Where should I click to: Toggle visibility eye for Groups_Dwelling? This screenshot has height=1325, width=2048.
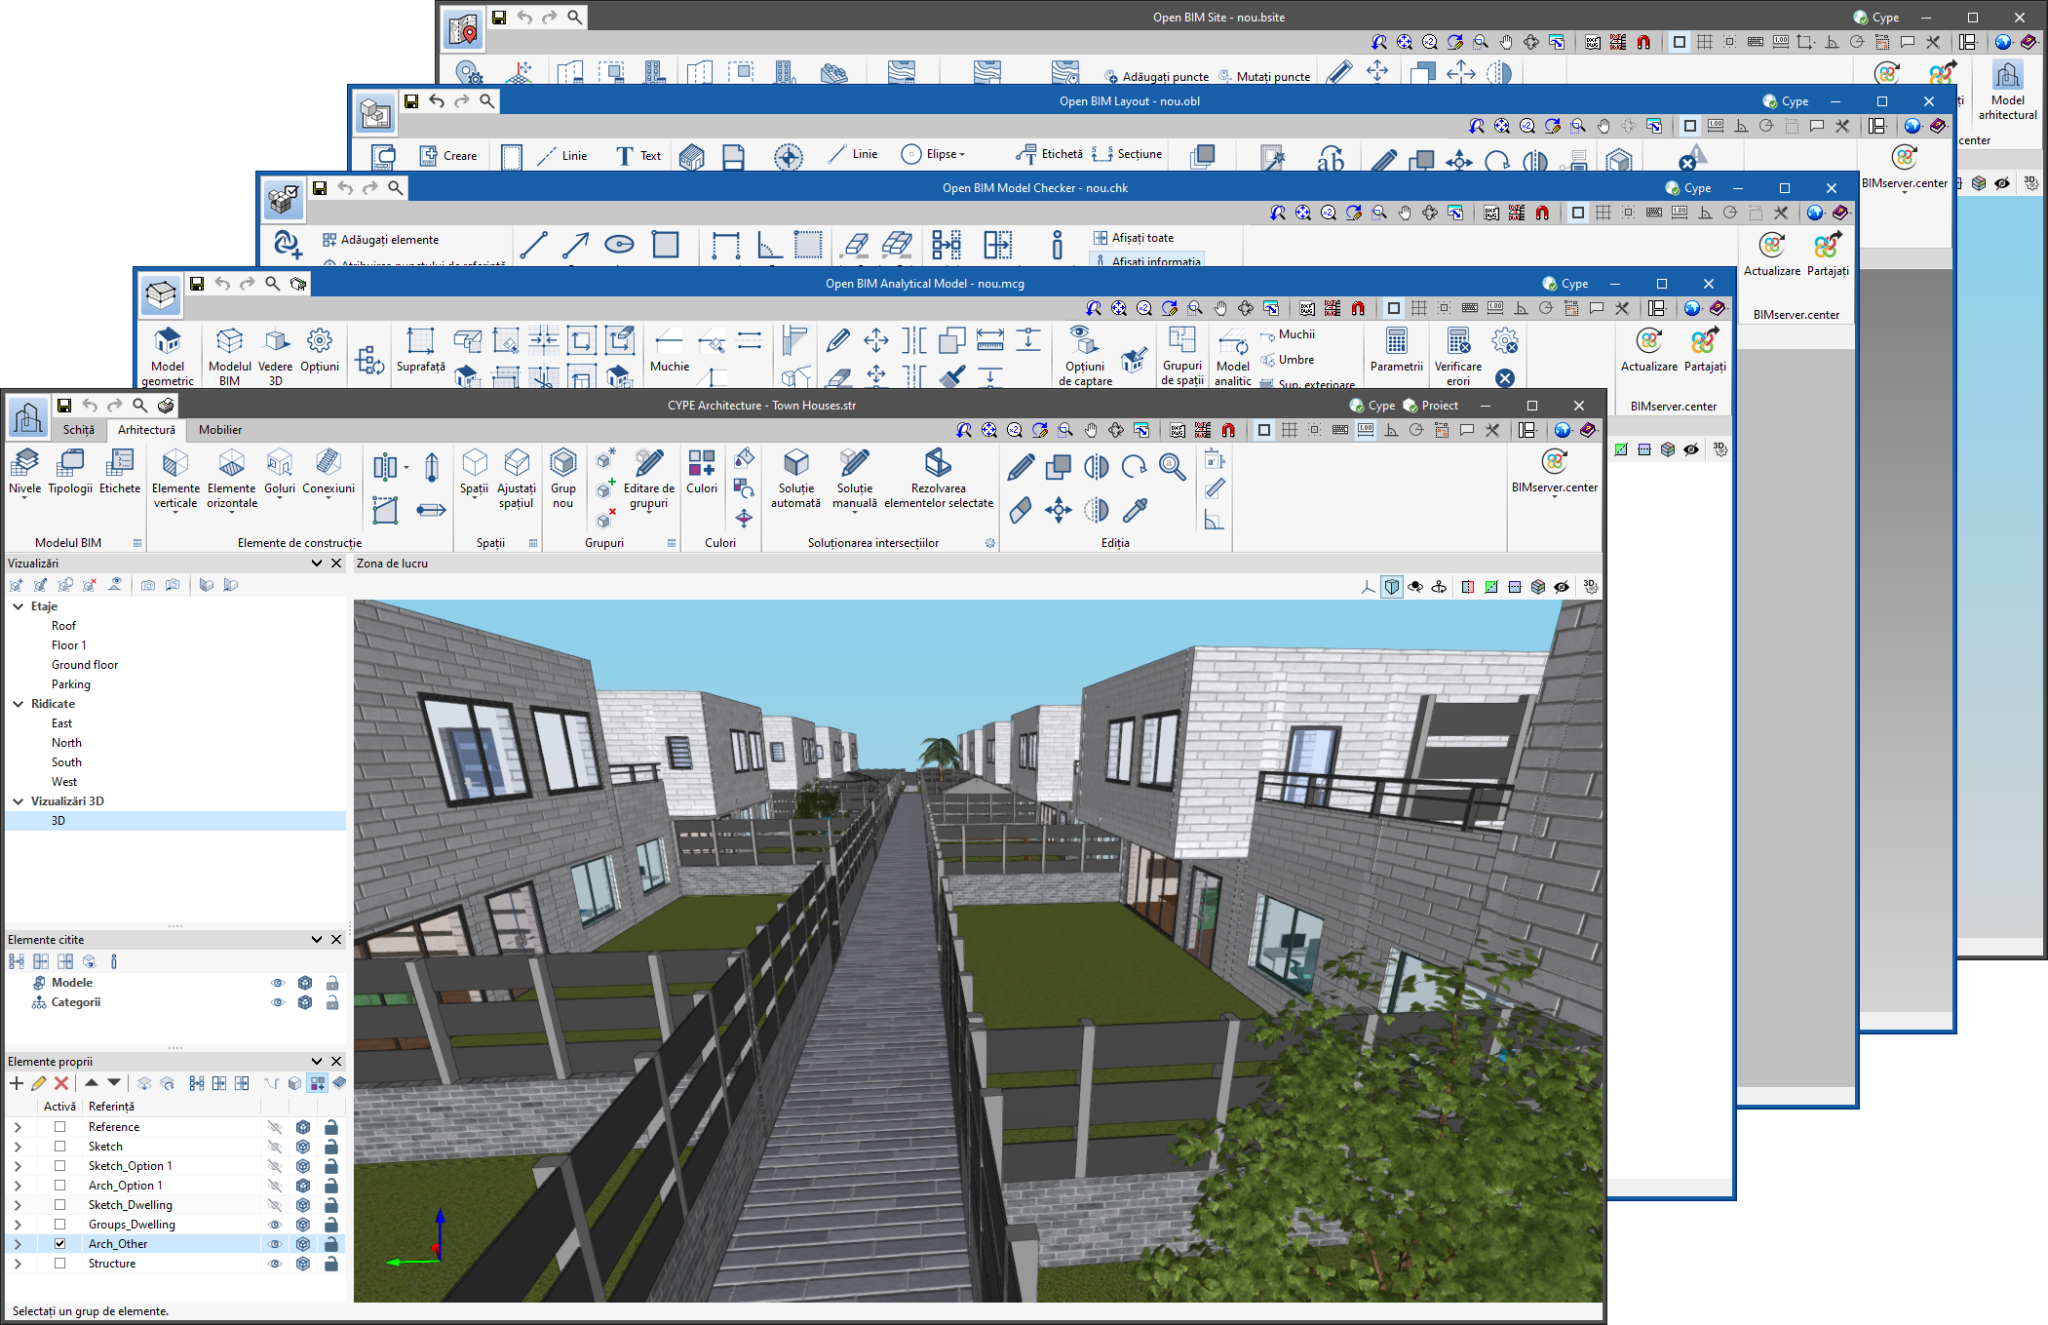(275, 1224)
